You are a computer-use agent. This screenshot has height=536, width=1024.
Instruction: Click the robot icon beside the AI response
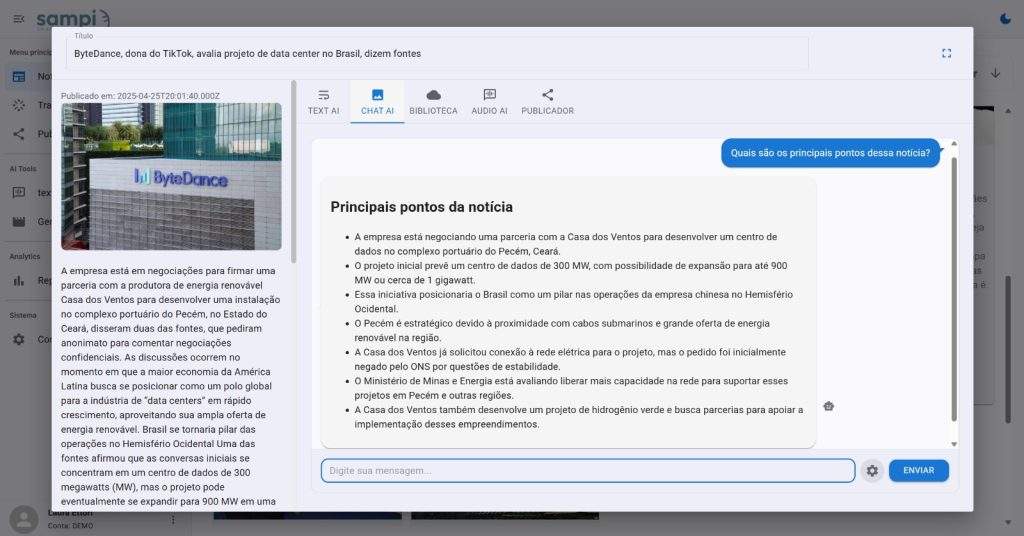[828, 406]
